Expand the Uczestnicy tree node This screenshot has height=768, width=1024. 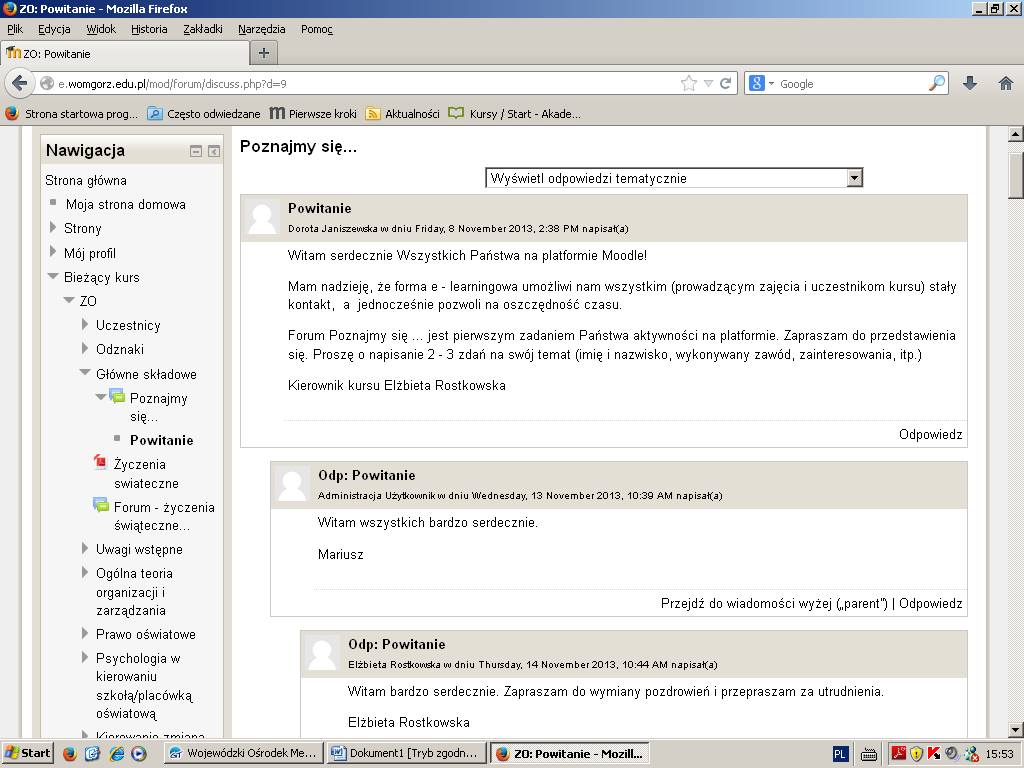pyautogui.click(x=85, y=324)
